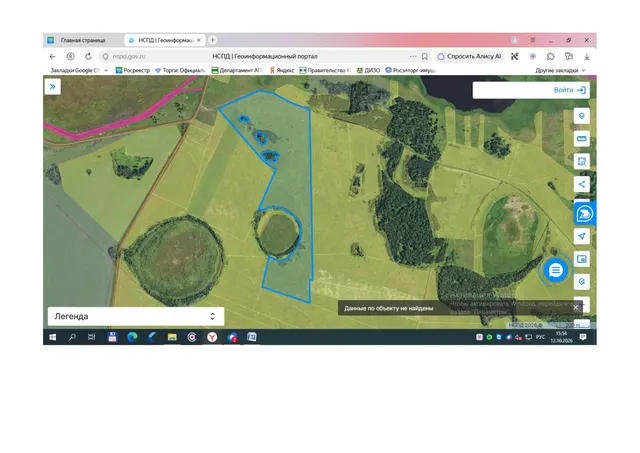Click the site protection shield icon

[x=105, y=57]
